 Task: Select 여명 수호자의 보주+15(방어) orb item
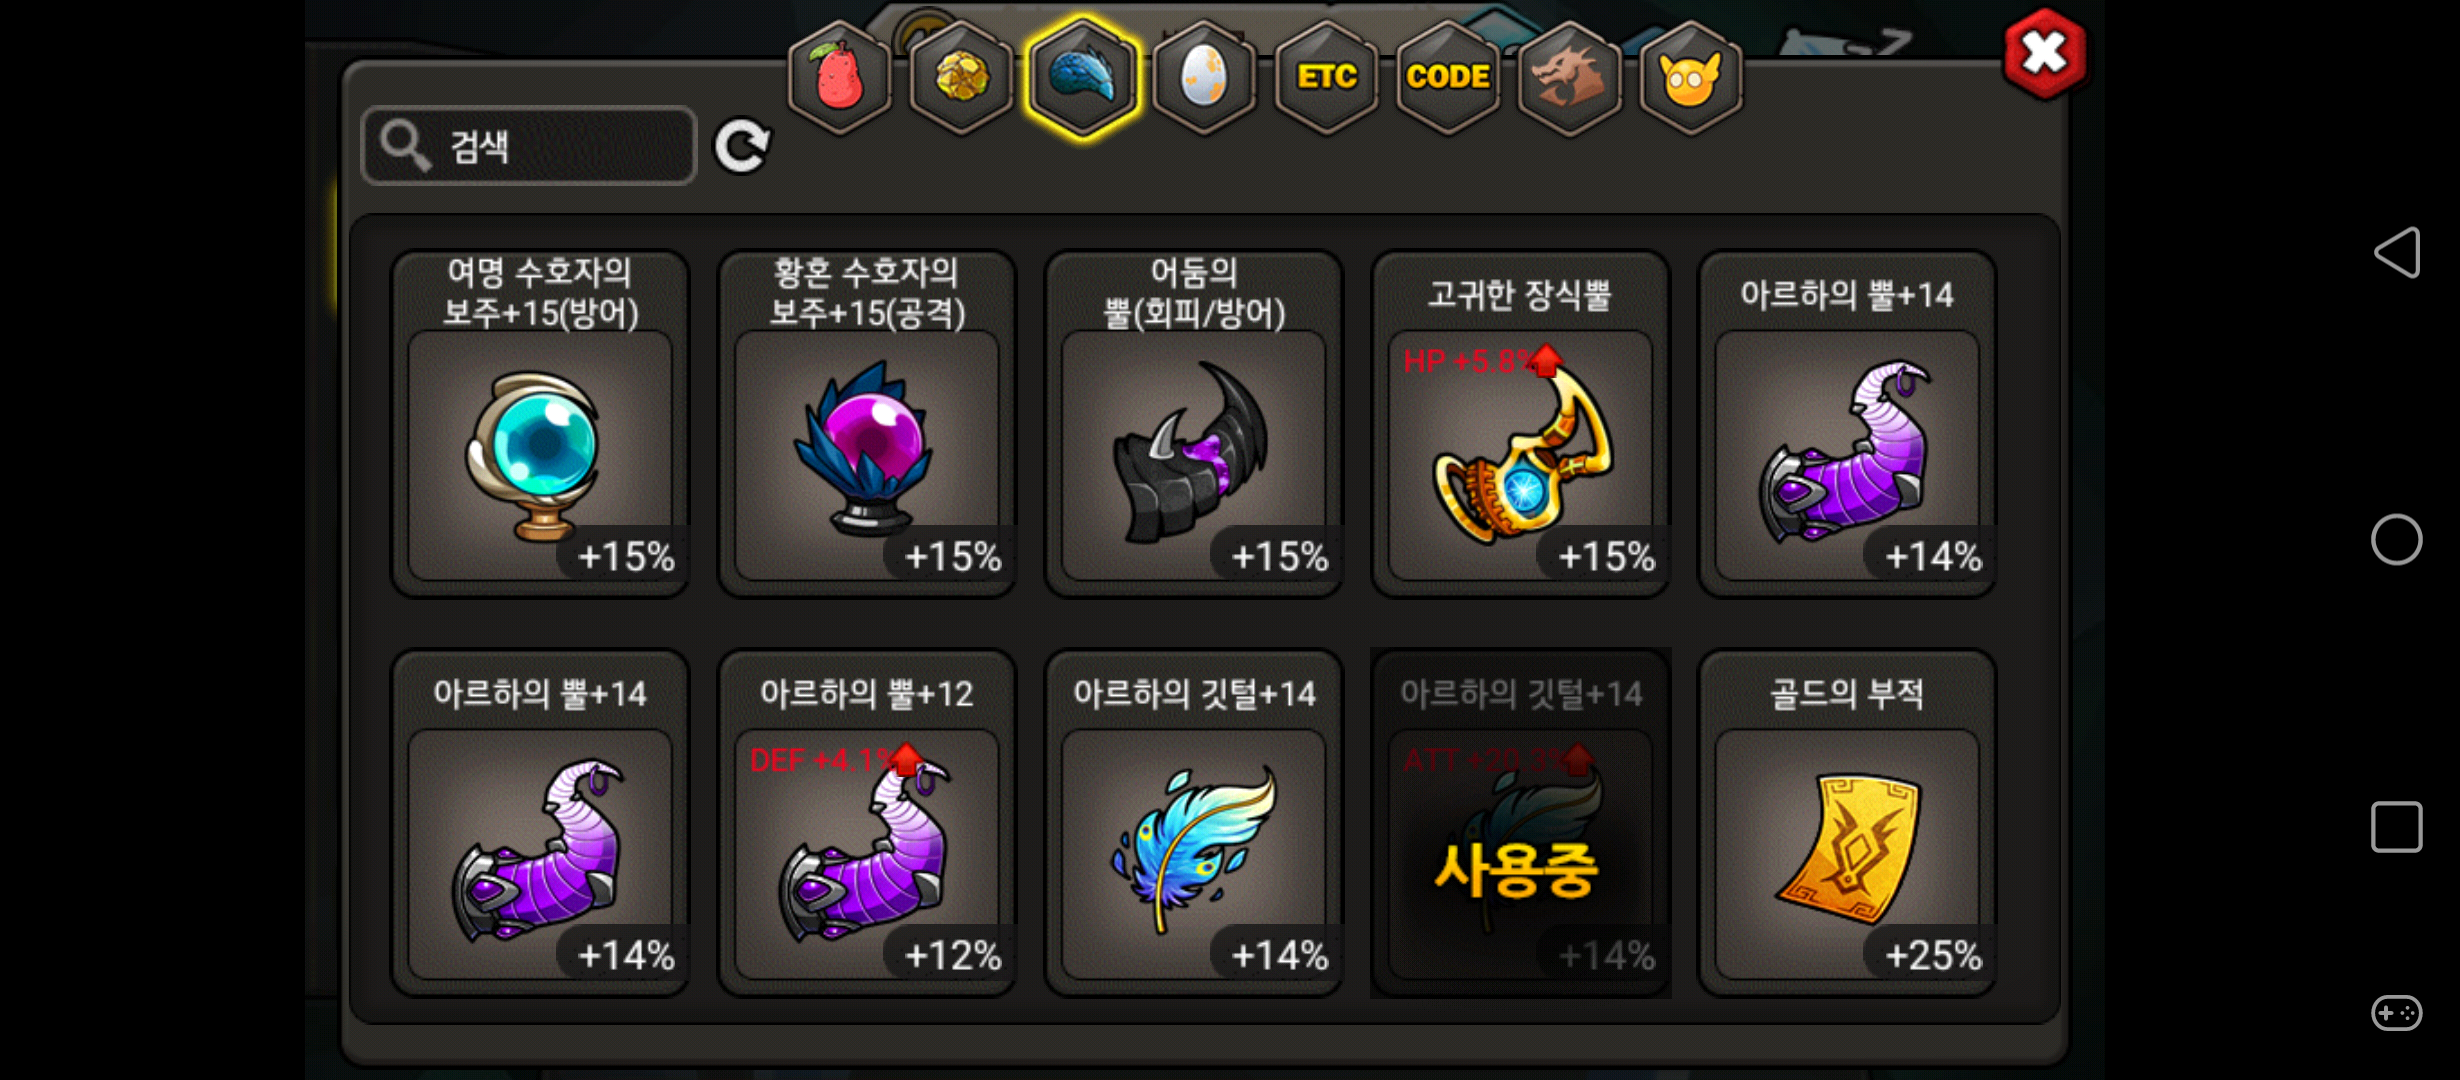[x=540, y=424]
